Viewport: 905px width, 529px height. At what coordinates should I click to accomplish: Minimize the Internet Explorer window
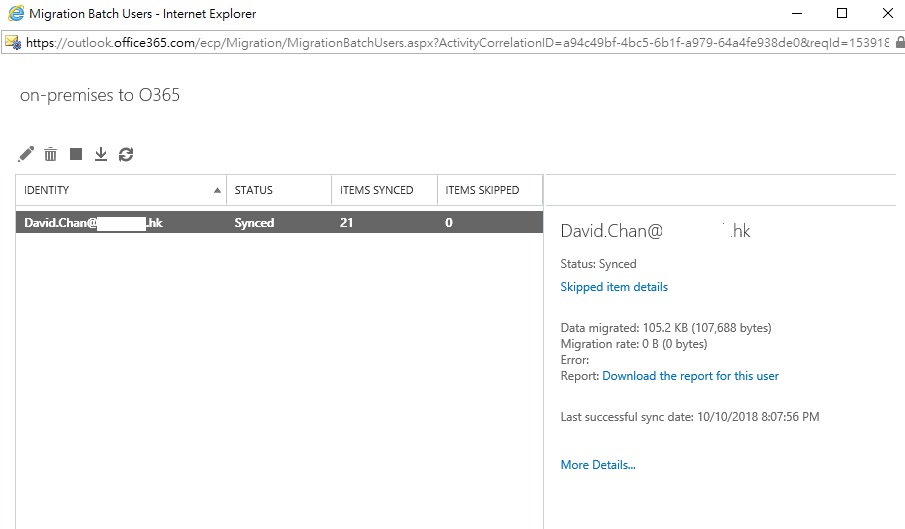tap(797, 13)
